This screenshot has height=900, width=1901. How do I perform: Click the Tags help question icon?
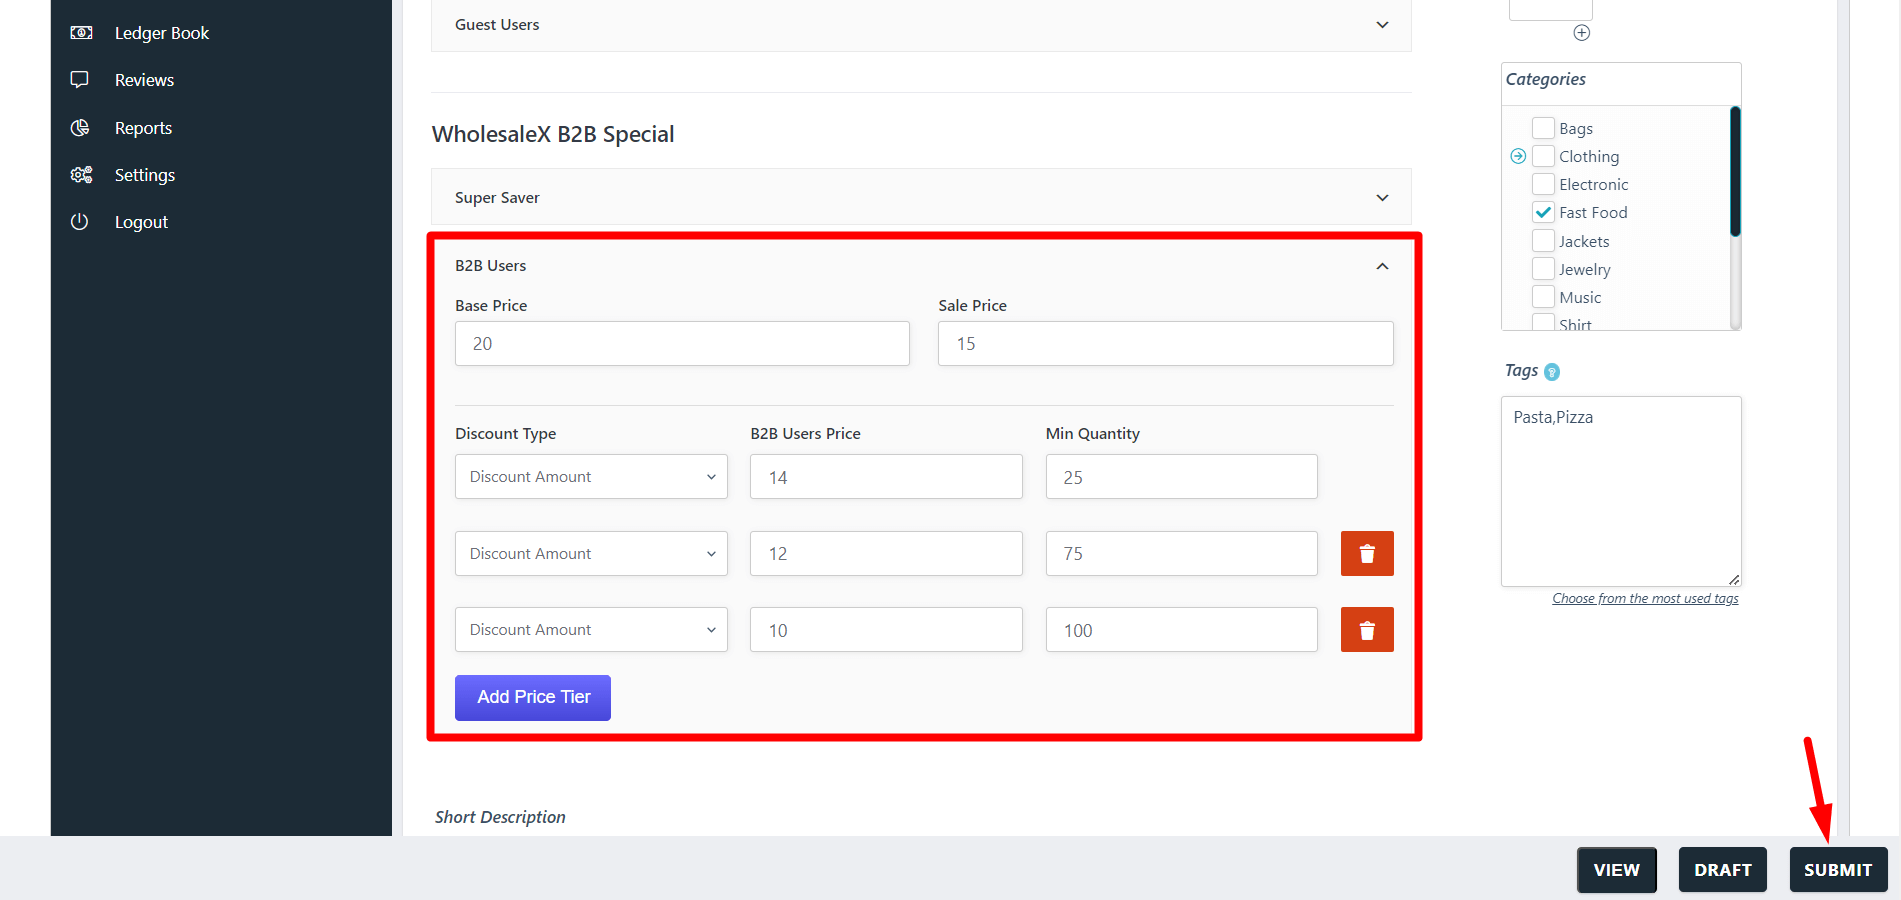tap(1552, 372)
